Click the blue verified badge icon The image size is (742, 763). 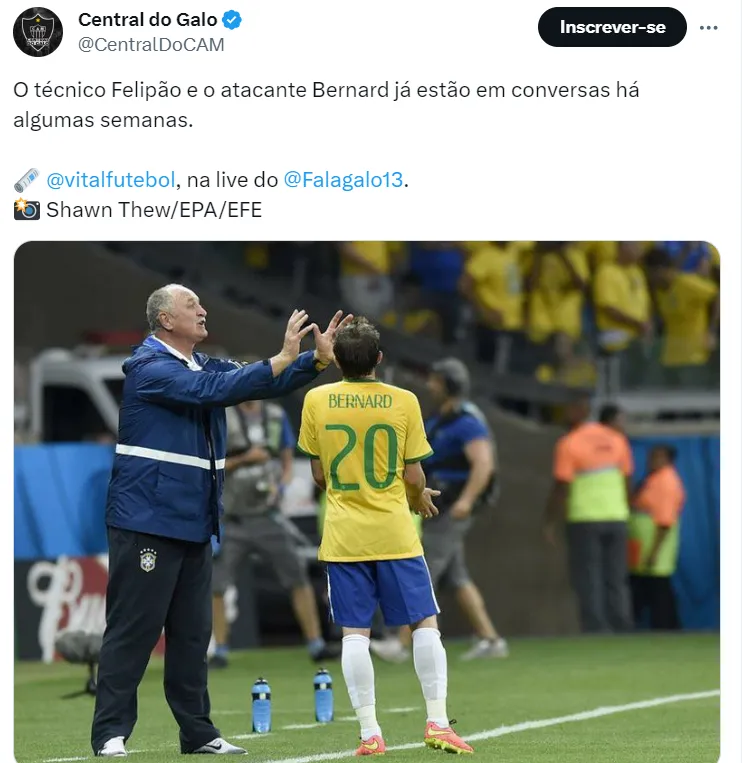(x=232, y=20)
